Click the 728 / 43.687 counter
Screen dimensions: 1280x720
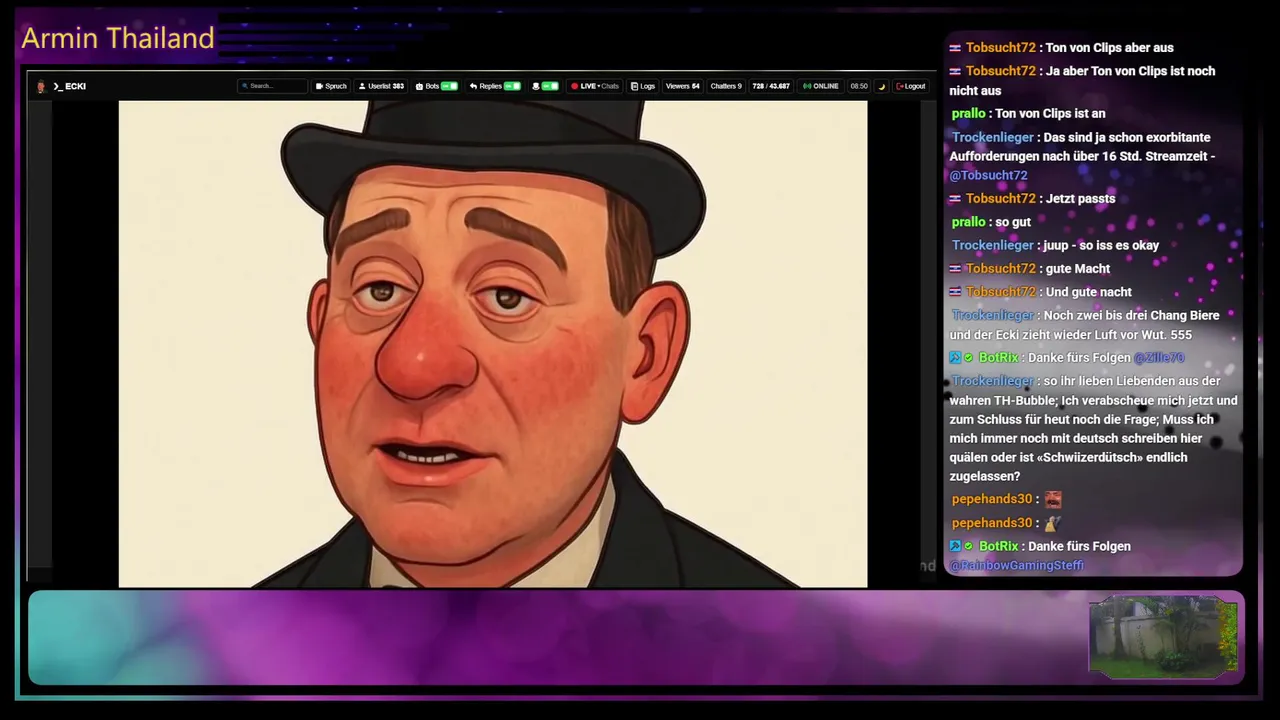click(x=771, y=86)
